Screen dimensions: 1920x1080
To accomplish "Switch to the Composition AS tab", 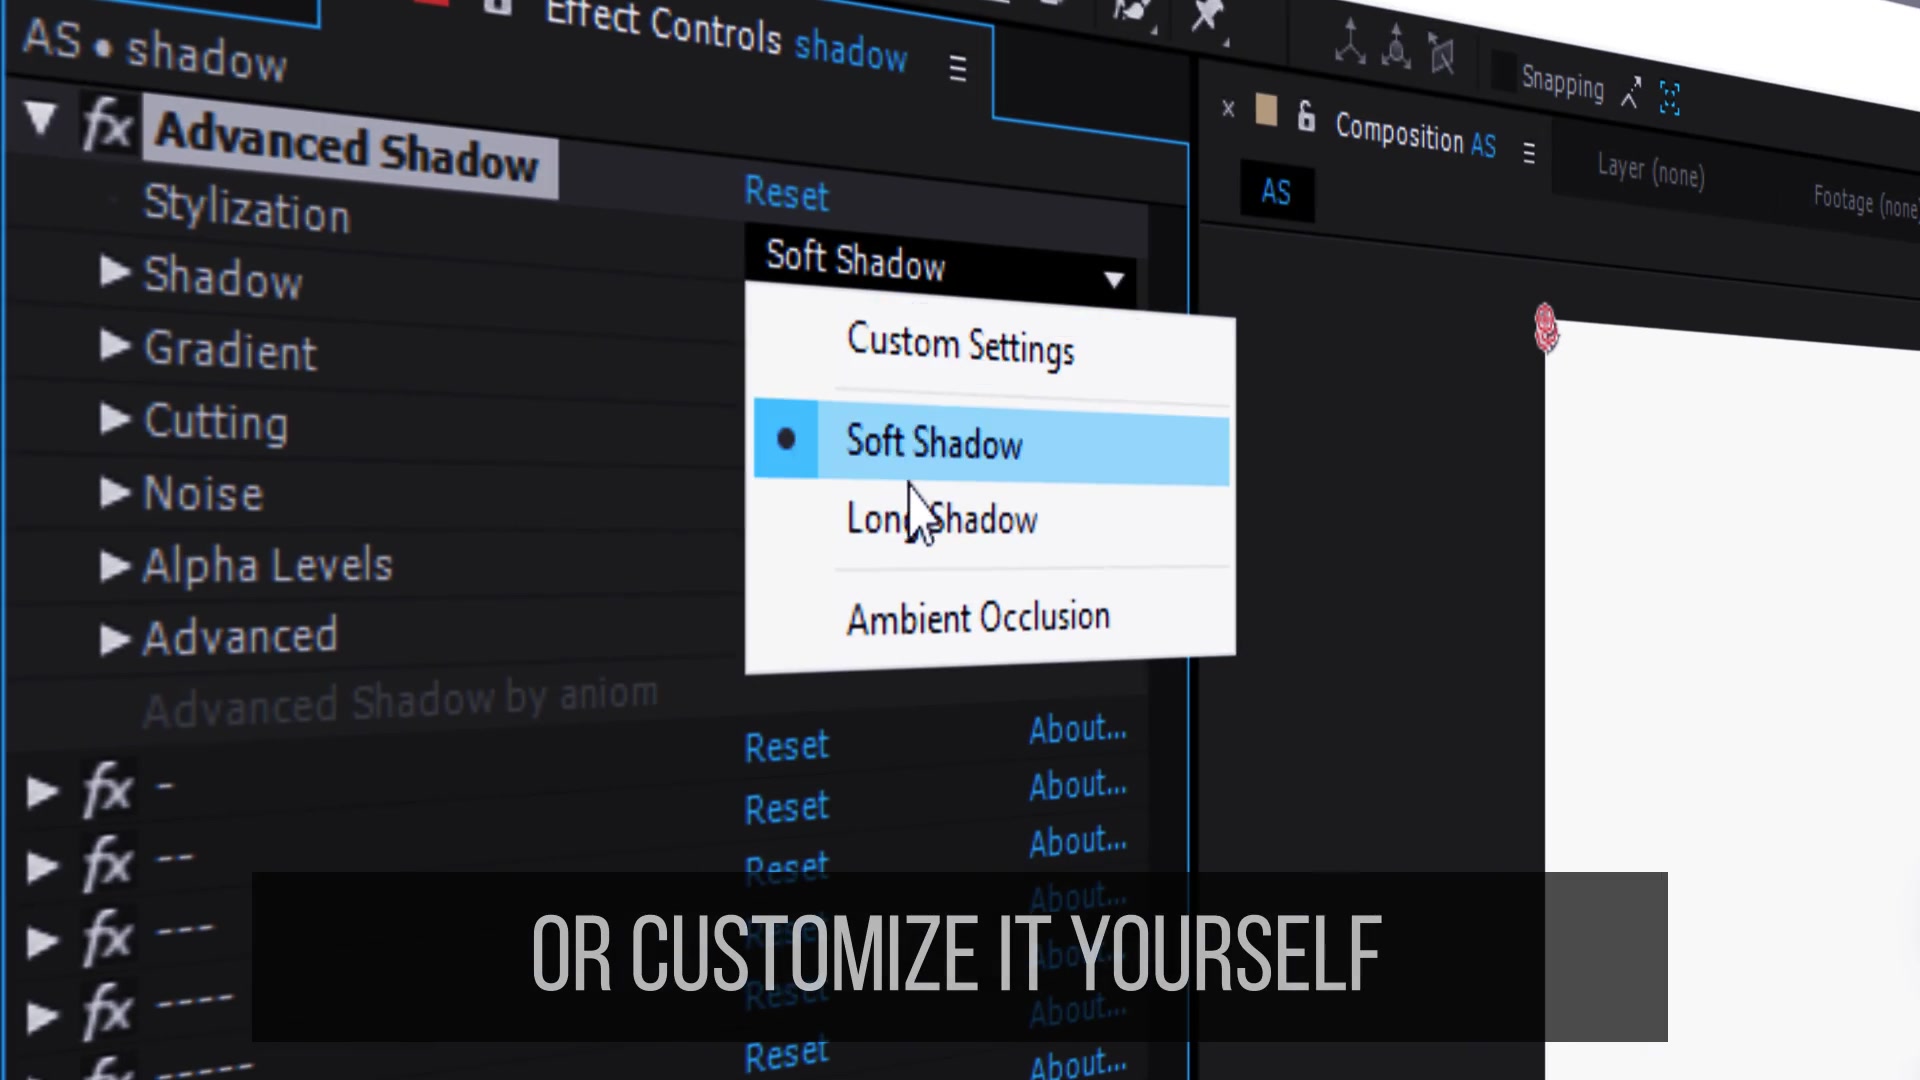I will coord(1416,135).
